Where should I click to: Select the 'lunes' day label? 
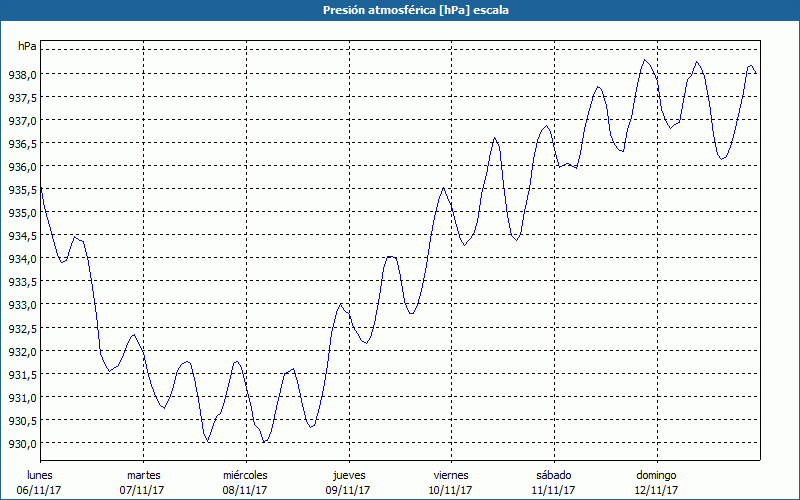(40, 475)
